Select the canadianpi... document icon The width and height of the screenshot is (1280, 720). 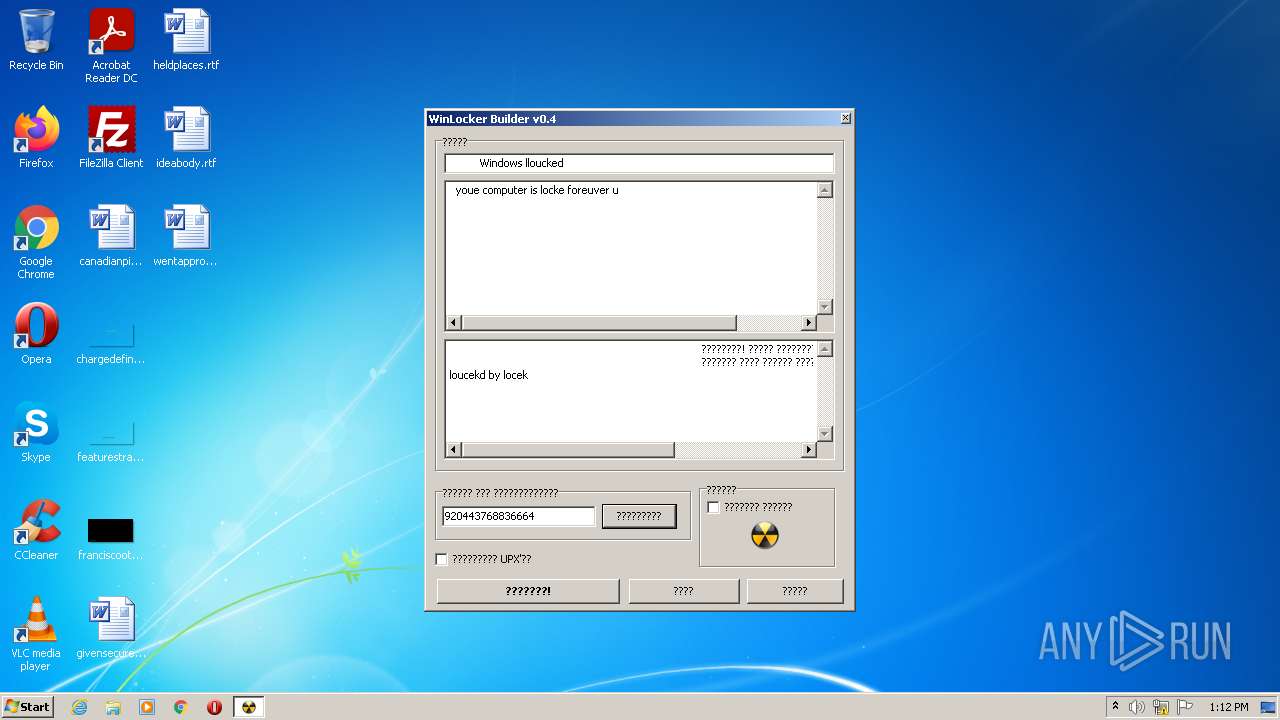[x=111, y=236]
